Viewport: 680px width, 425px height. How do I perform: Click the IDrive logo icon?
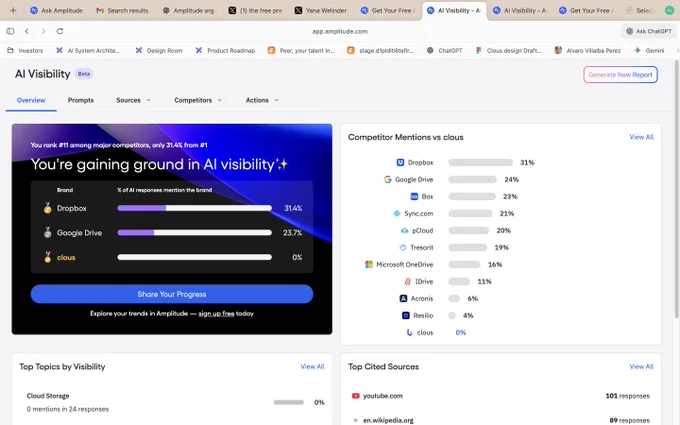[x=408, y=281]
